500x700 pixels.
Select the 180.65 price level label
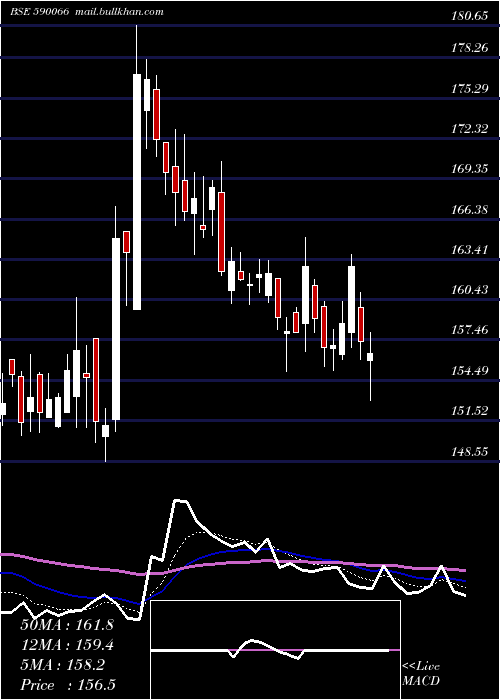[468, 17]
